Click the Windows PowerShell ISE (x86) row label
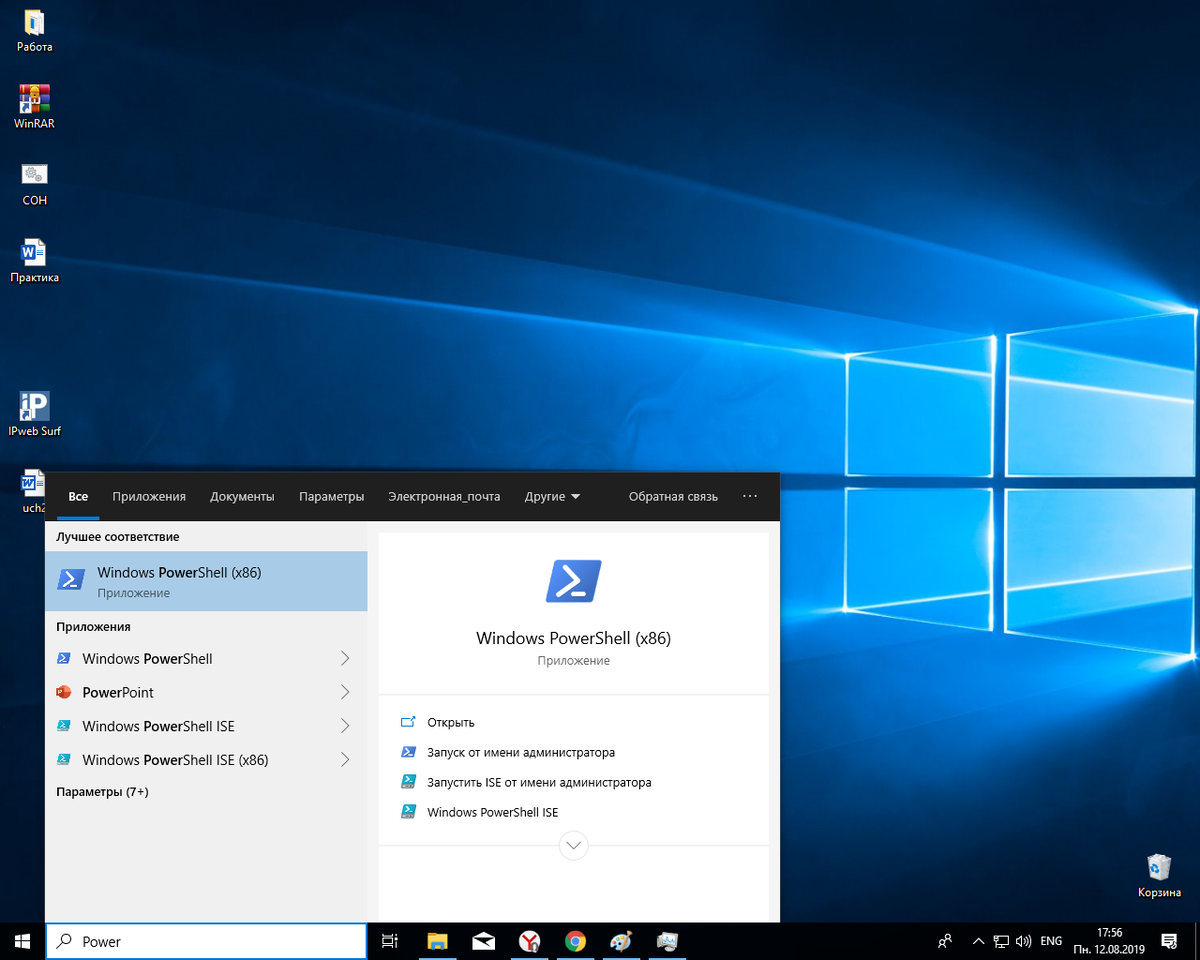Screen dimensions: 1200x960 pyautogui.click(x=175, y=760)
